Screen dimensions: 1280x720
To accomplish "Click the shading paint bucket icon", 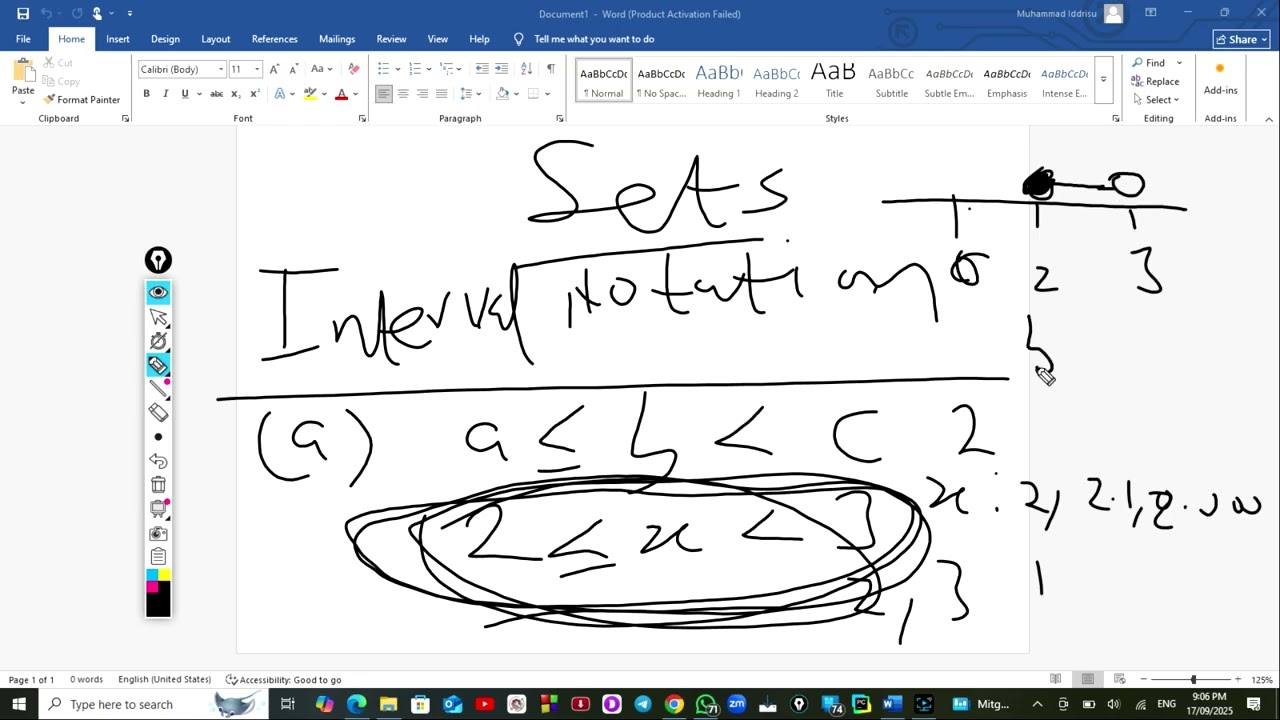I will coord(503,94).
